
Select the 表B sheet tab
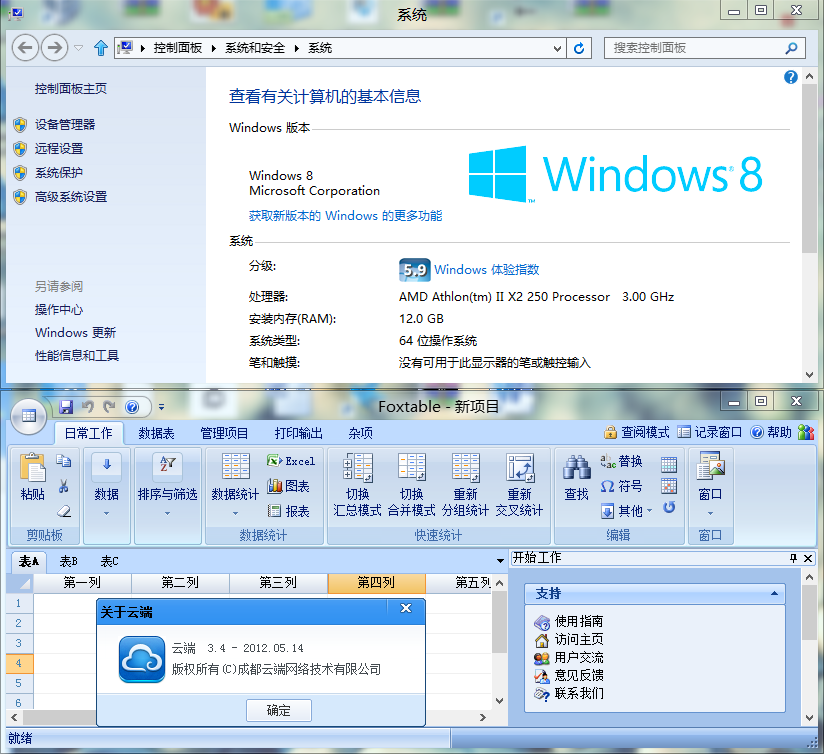[x=68, y=561]
